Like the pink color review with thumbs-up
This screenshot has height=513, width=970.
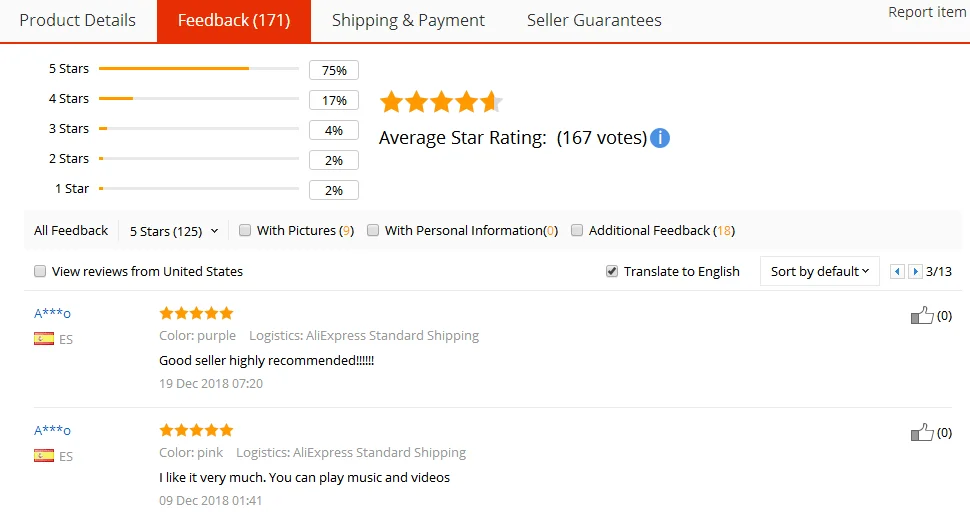point(922,433)
